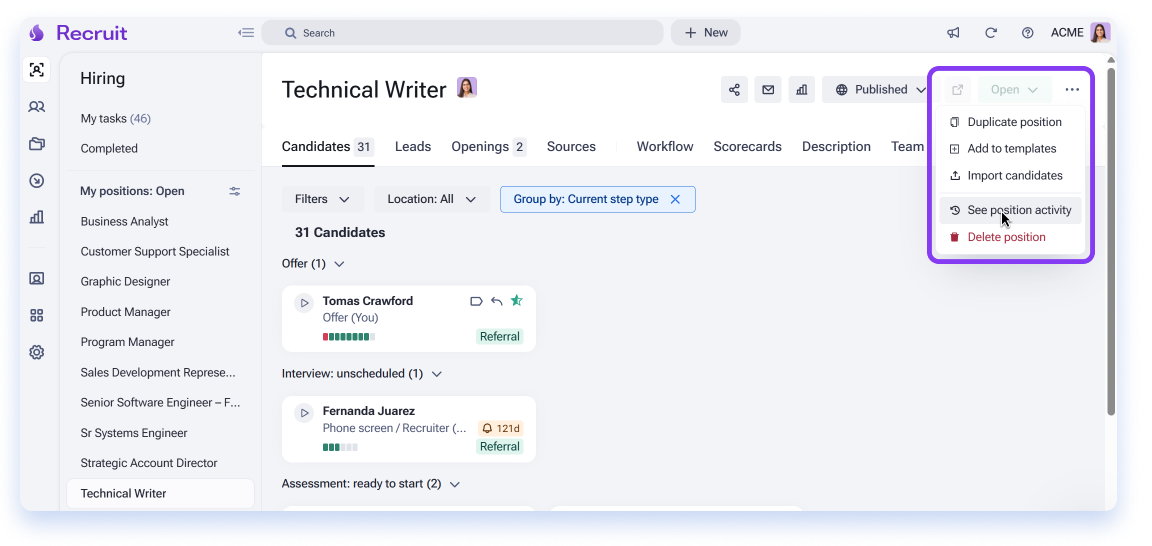Screen dimensions: 1152x546
Task: Click the refresh icon in top bar
Action: tap(990, 33)
